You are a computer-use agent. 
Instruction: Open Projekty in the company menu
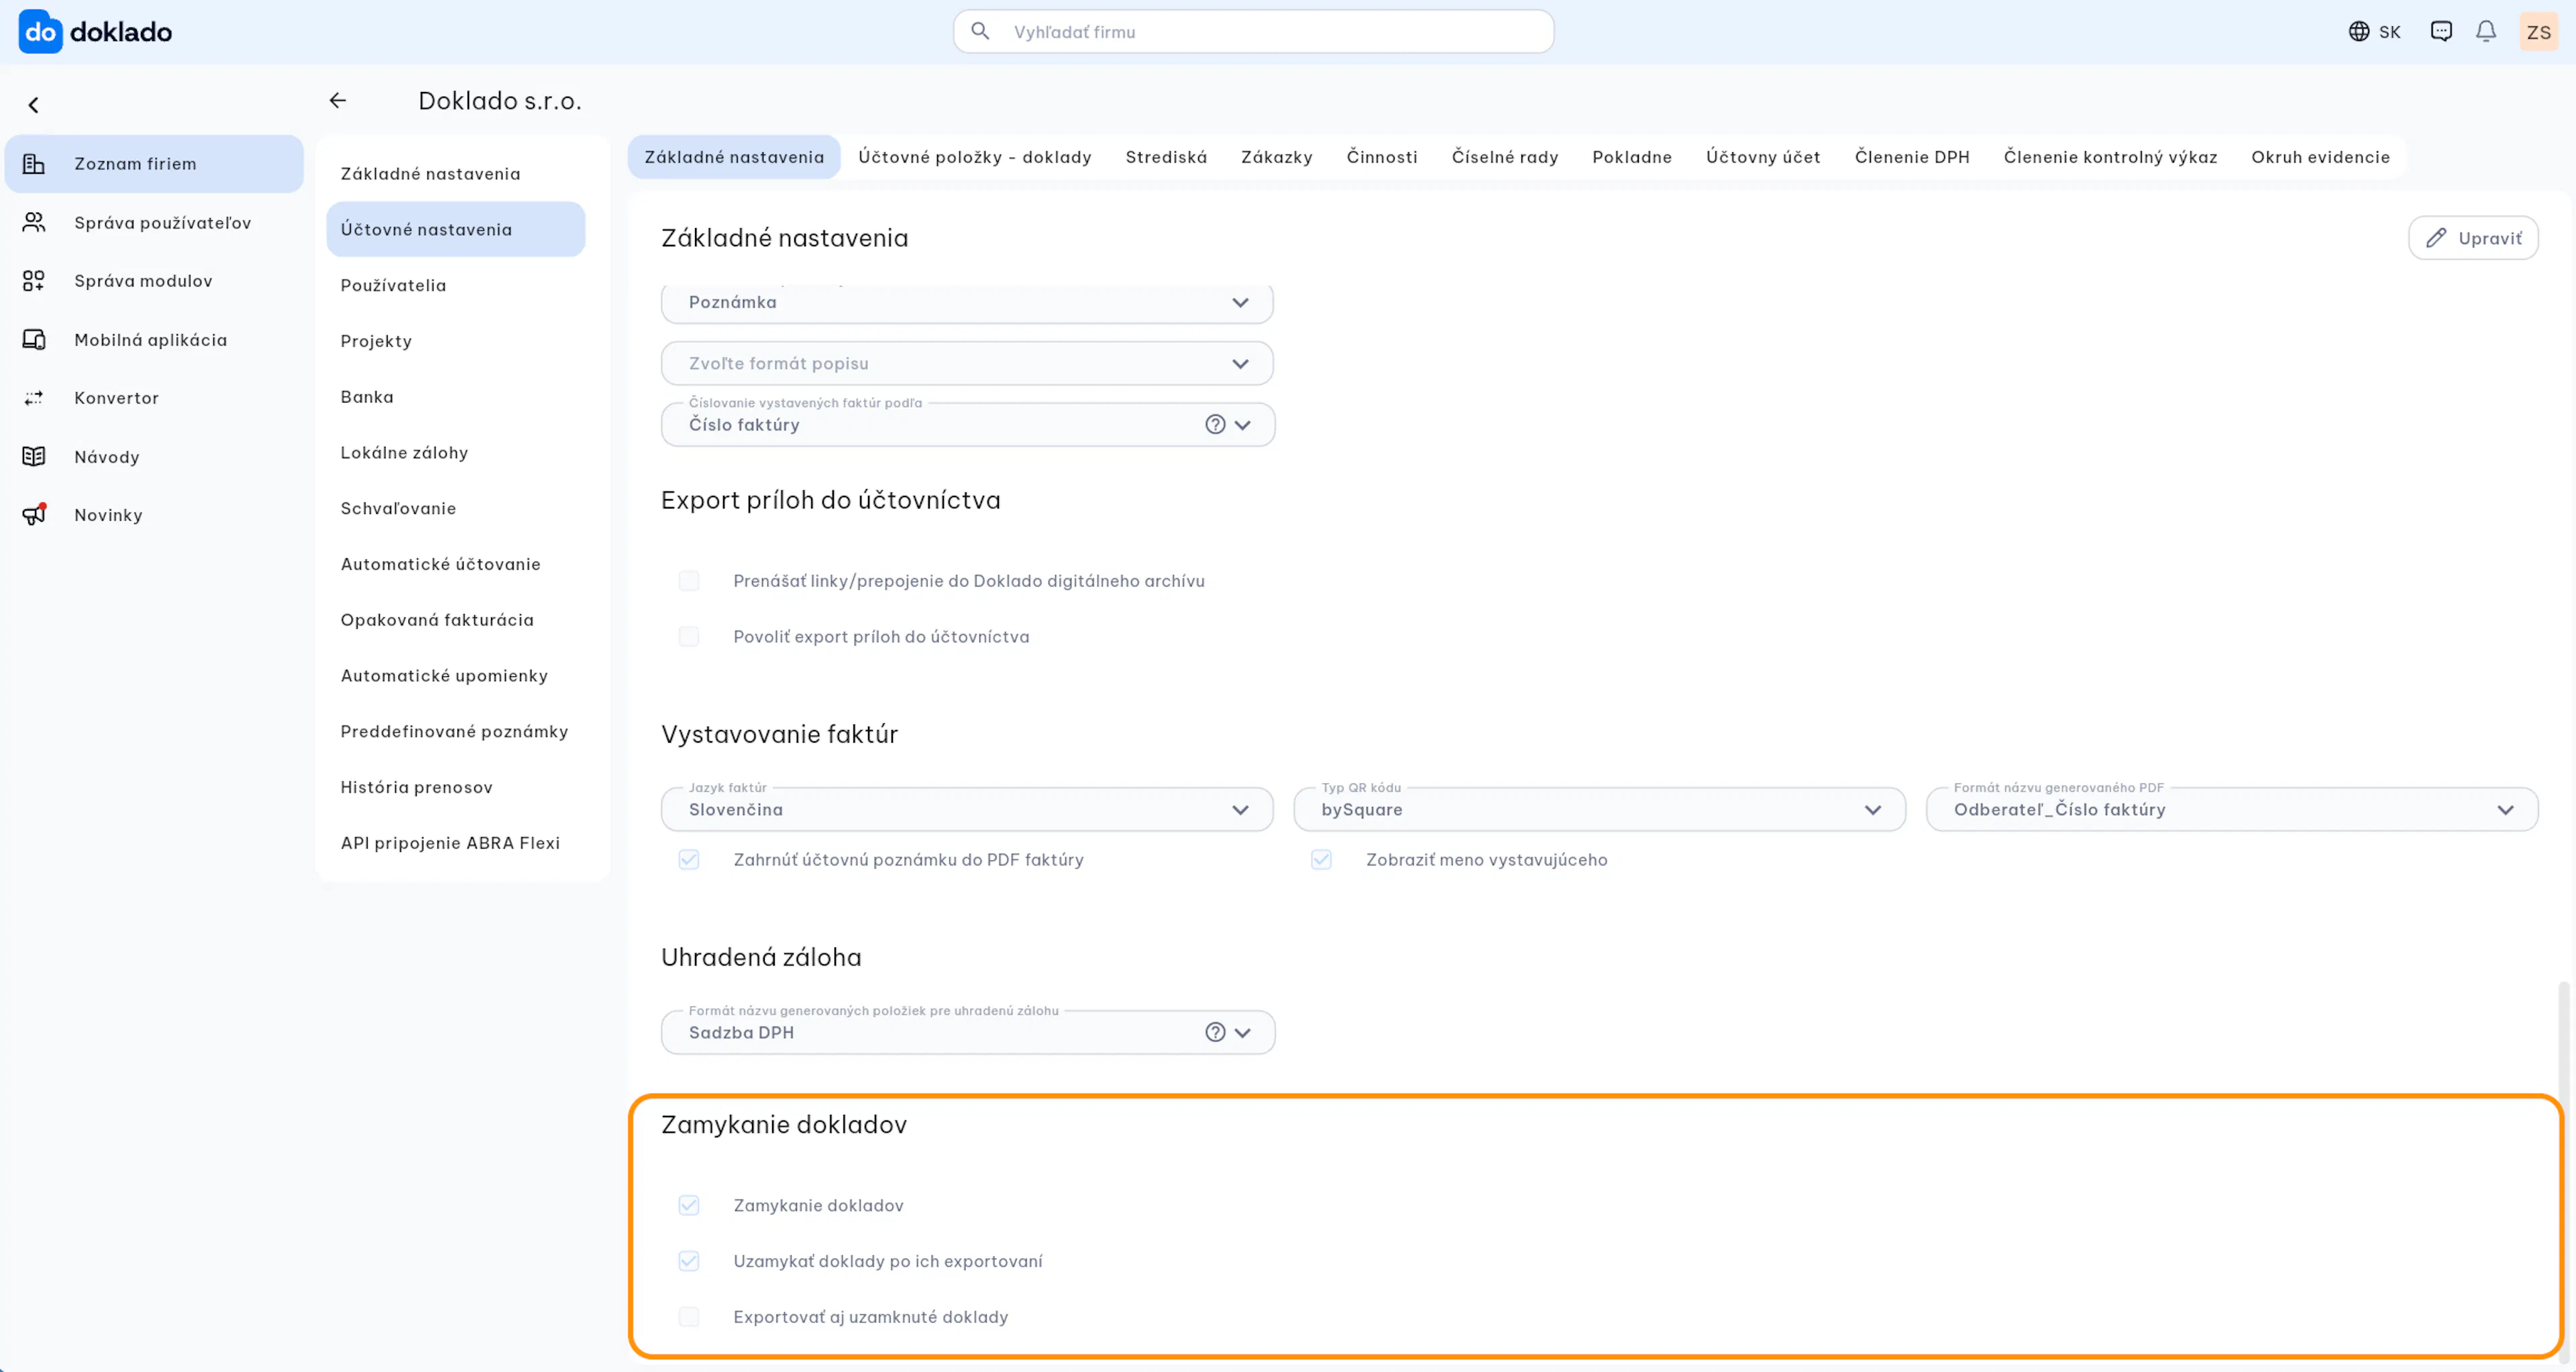point(456,342)
